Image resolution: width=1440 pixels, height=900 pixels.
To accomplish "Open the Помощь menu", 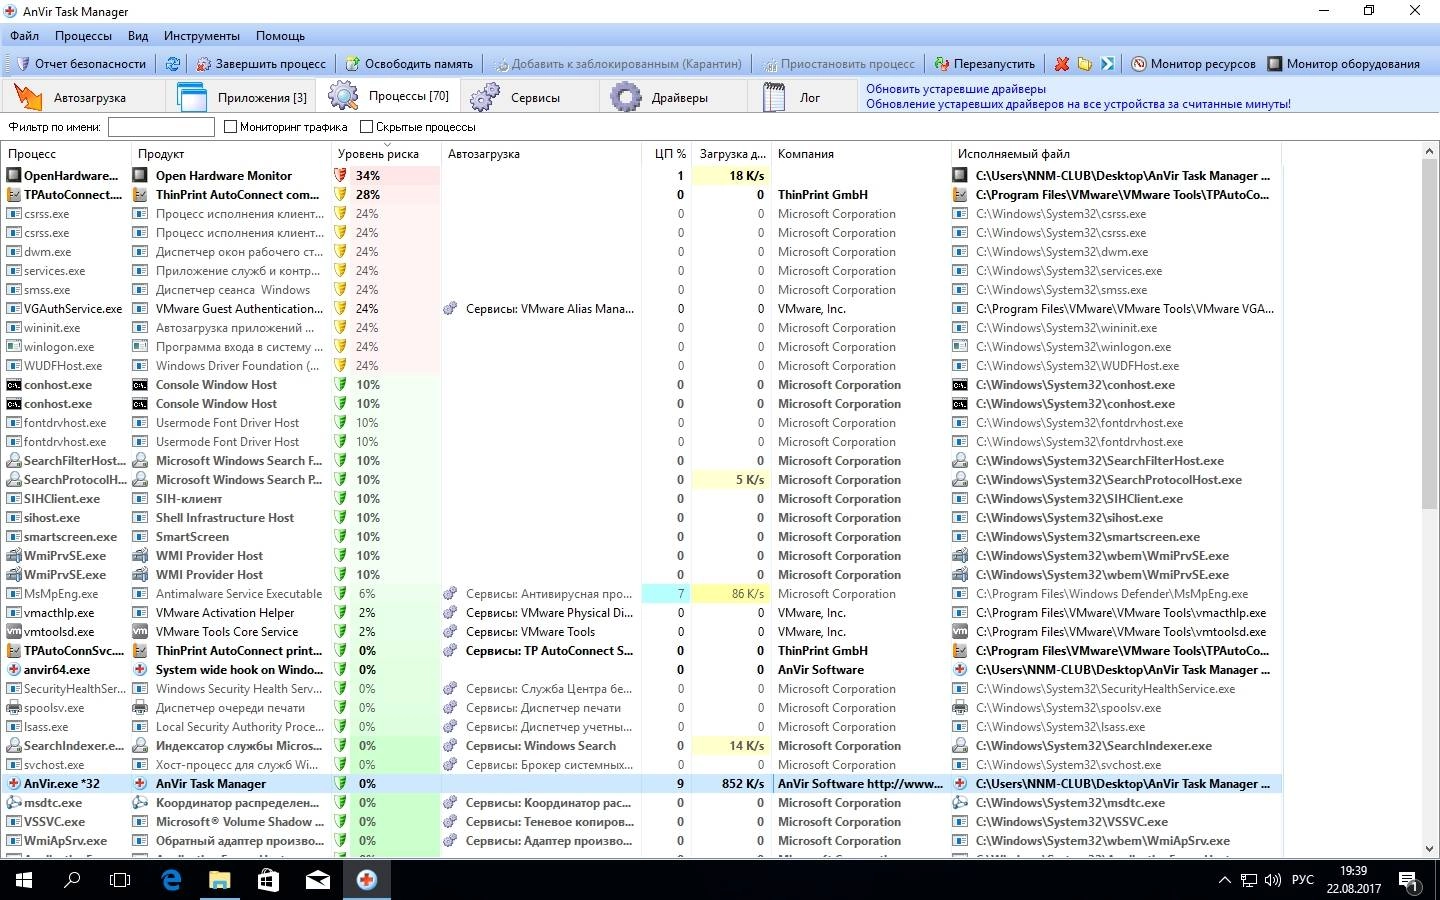I will click(280, 36).
